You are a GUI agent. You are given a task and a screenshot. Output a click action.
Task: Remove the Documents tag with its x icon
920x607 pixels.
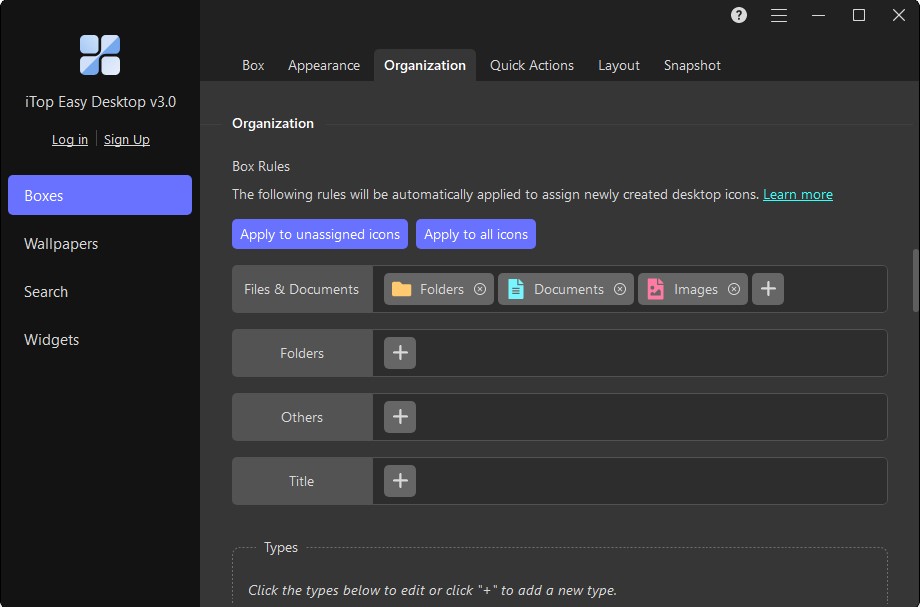(x=620, y=289)
